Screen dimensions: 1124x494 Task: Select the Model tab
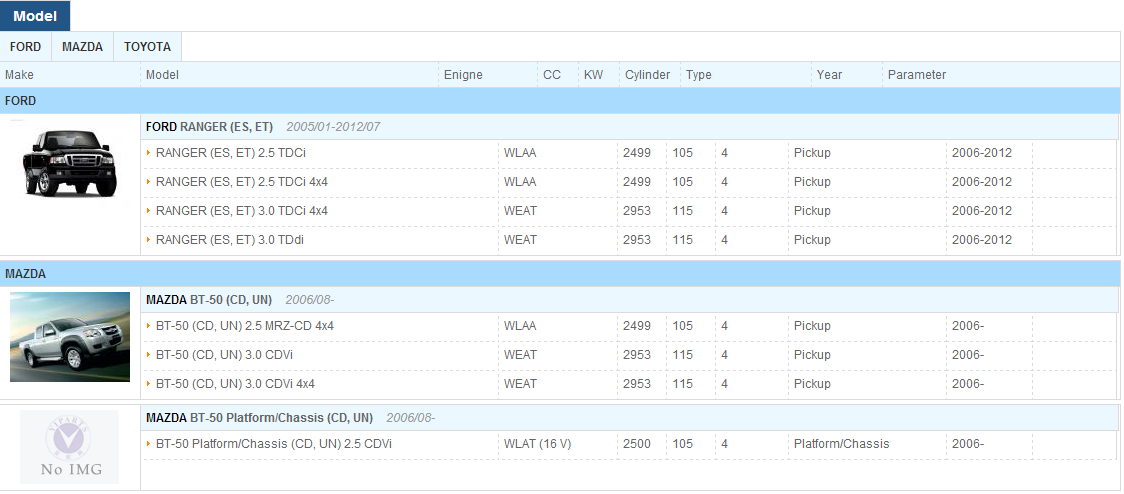point(35,16)
